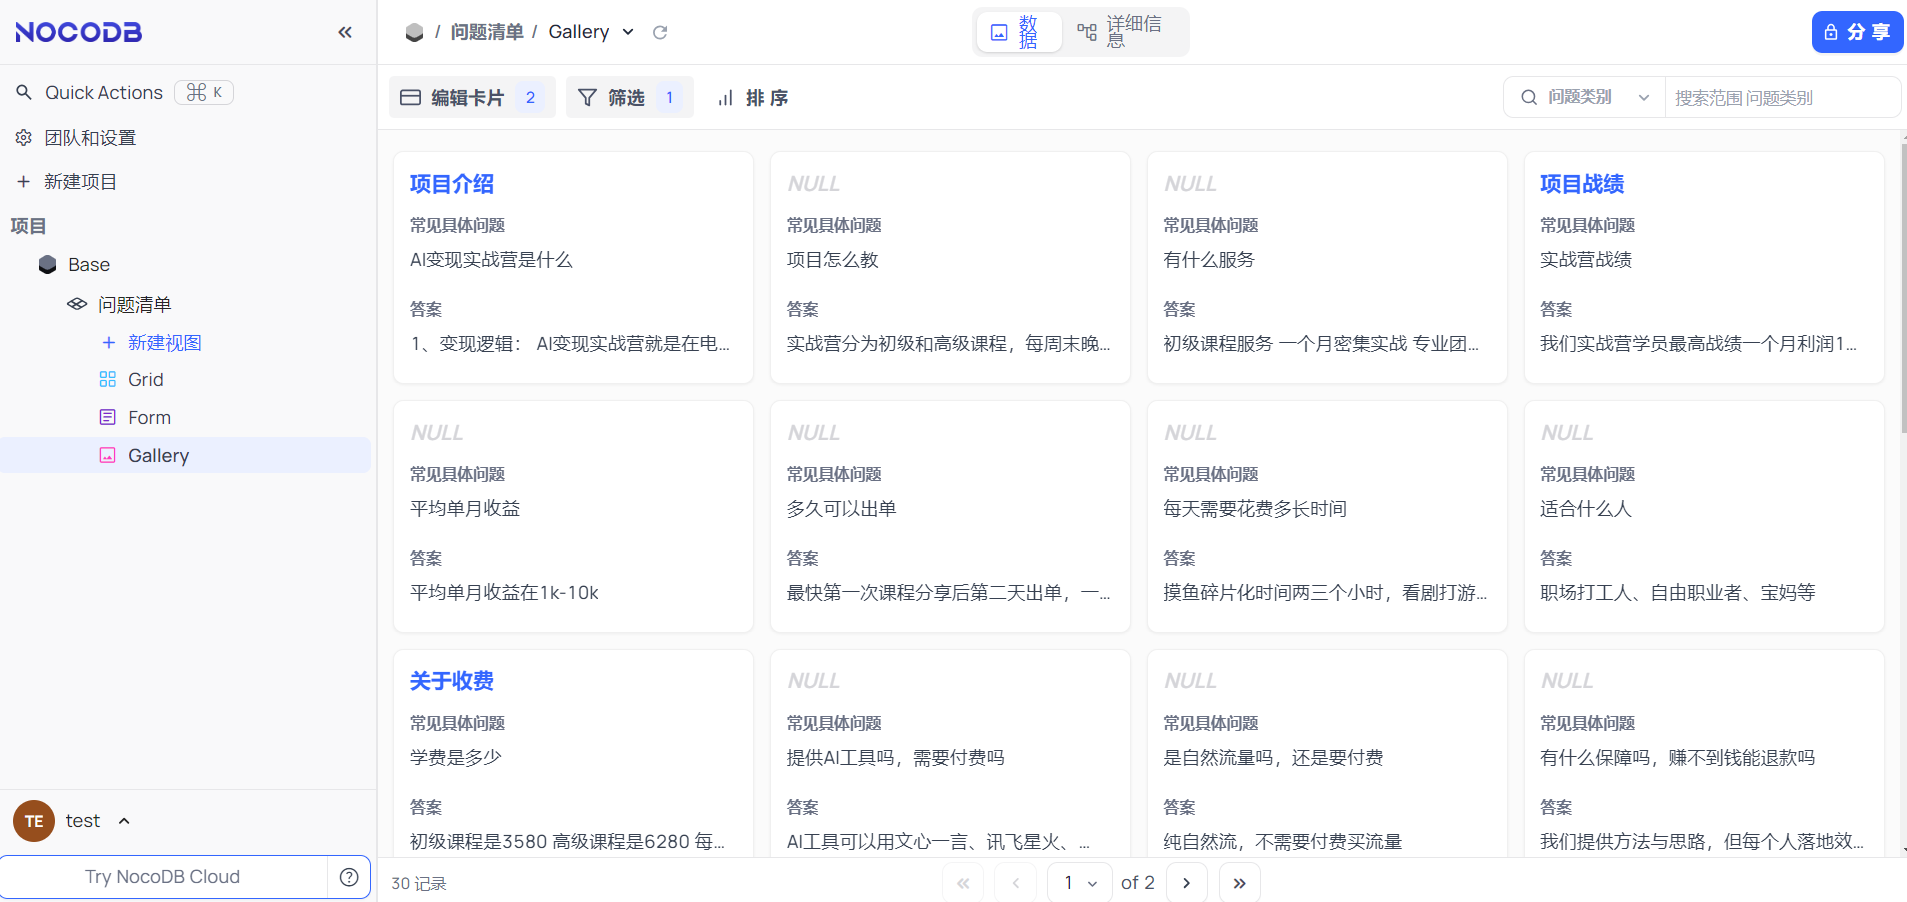The width and height of the screenshot is (1907, 902).
Task: Open the Gallery view dropdown in breadcrumb
Action: click(590, 32)
